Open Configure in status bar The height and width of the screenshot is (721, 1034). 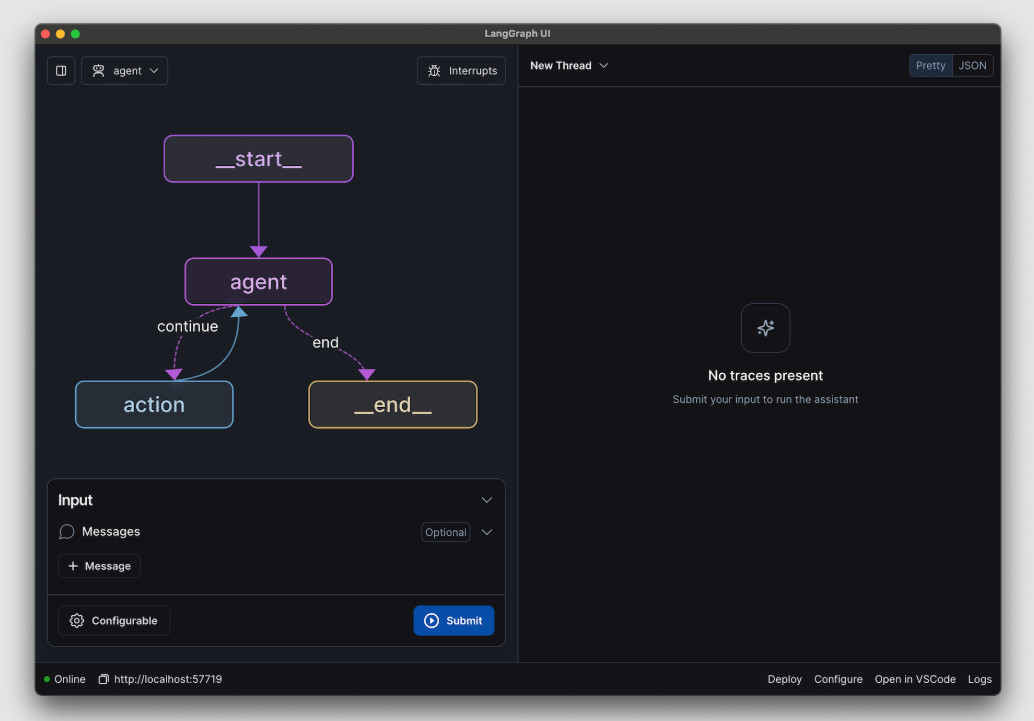[838, 679]
